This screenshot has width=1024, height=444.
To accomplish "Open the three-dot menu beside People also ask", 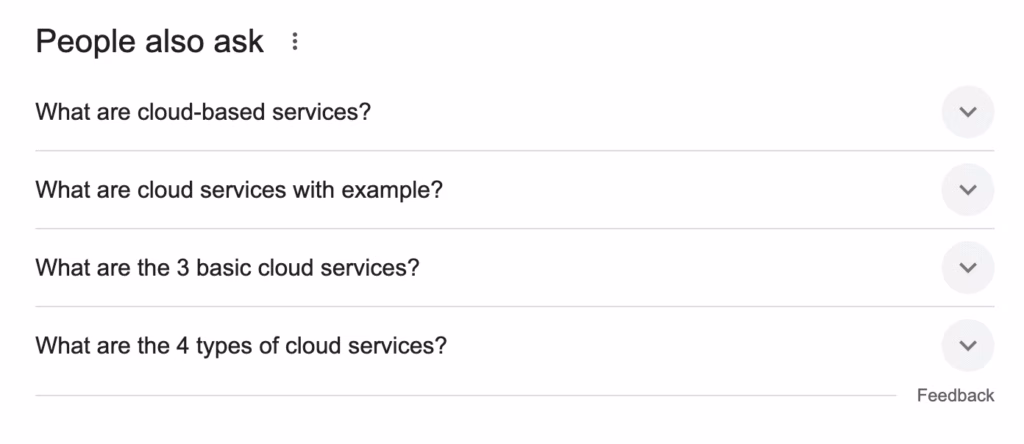I will pos(294,42).
